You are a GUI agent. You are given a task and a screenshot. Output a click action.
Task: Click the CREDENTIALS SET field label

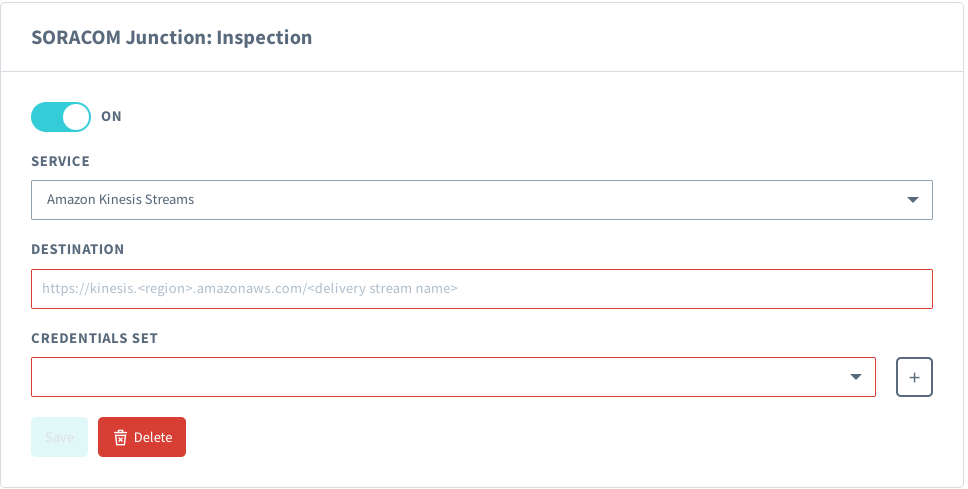tap(94, 338)
